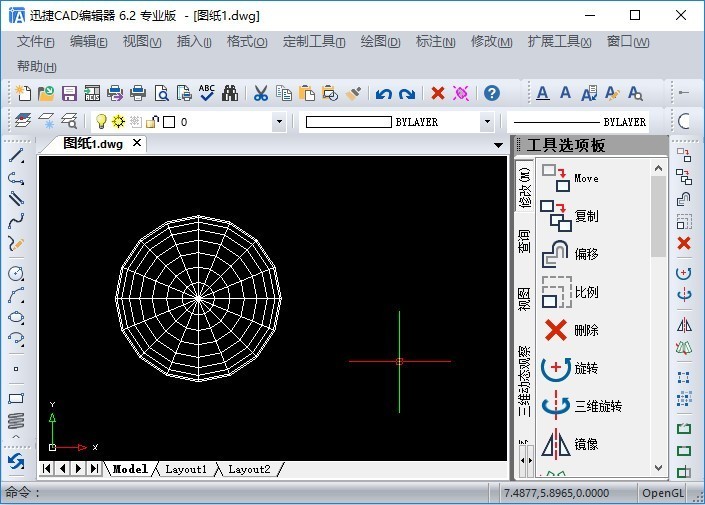Click the underlined A text icon

tap(543, 93)
